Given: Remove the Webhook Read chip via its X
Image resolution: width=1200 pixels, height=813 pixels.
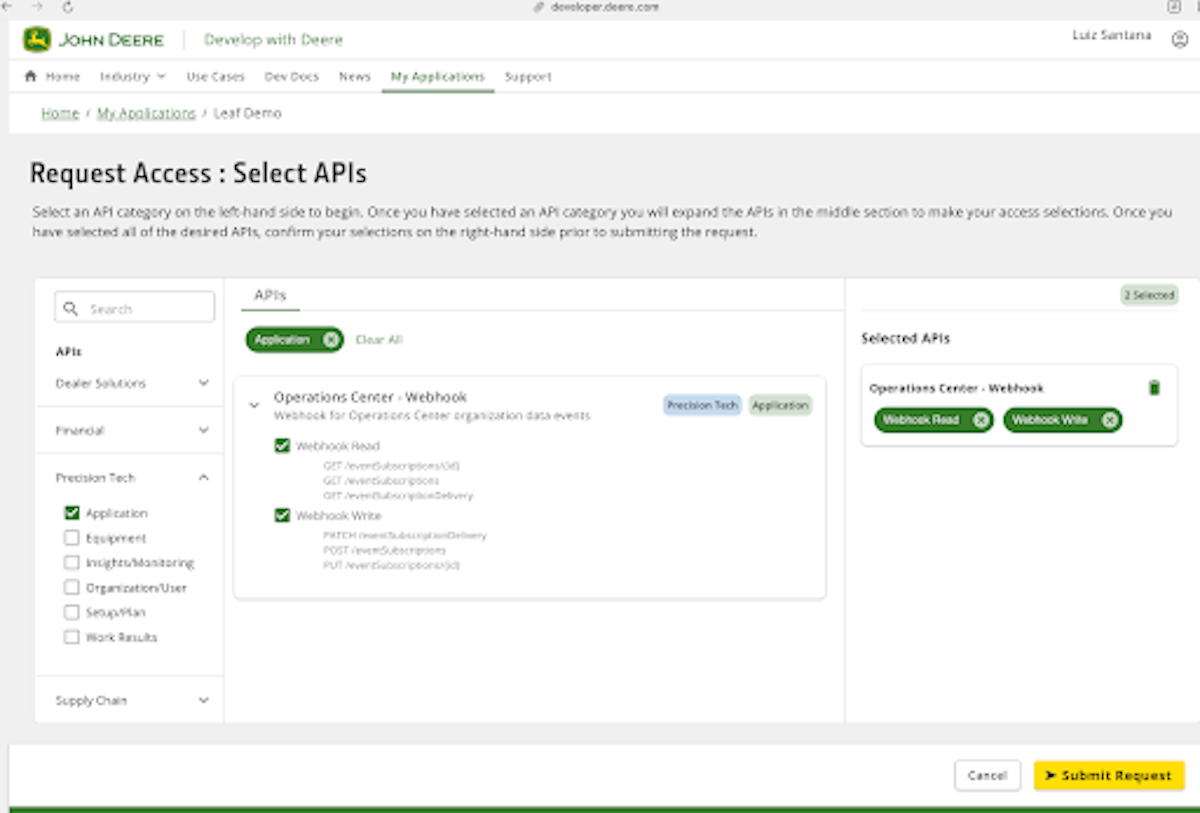Looking at the screenshot, I should tap(981, 420).
